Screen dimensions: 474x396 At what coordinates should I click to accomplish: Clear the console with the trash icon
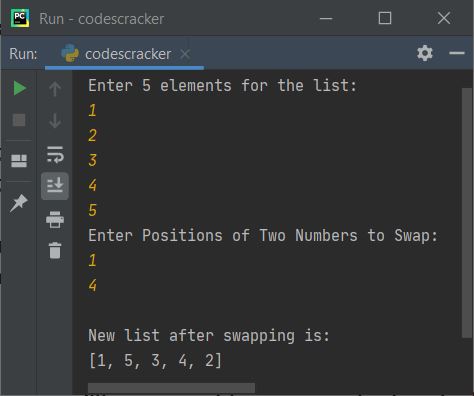(x=55, y=250)
